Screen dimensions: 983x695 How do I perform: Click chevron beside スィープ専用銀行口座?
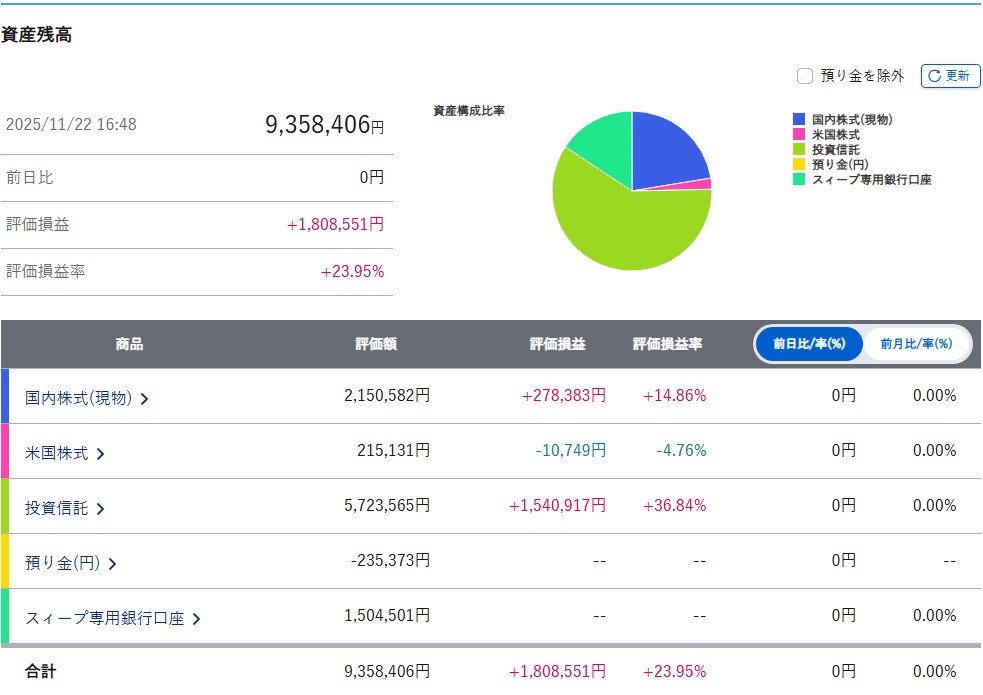(x=196, y=619)
